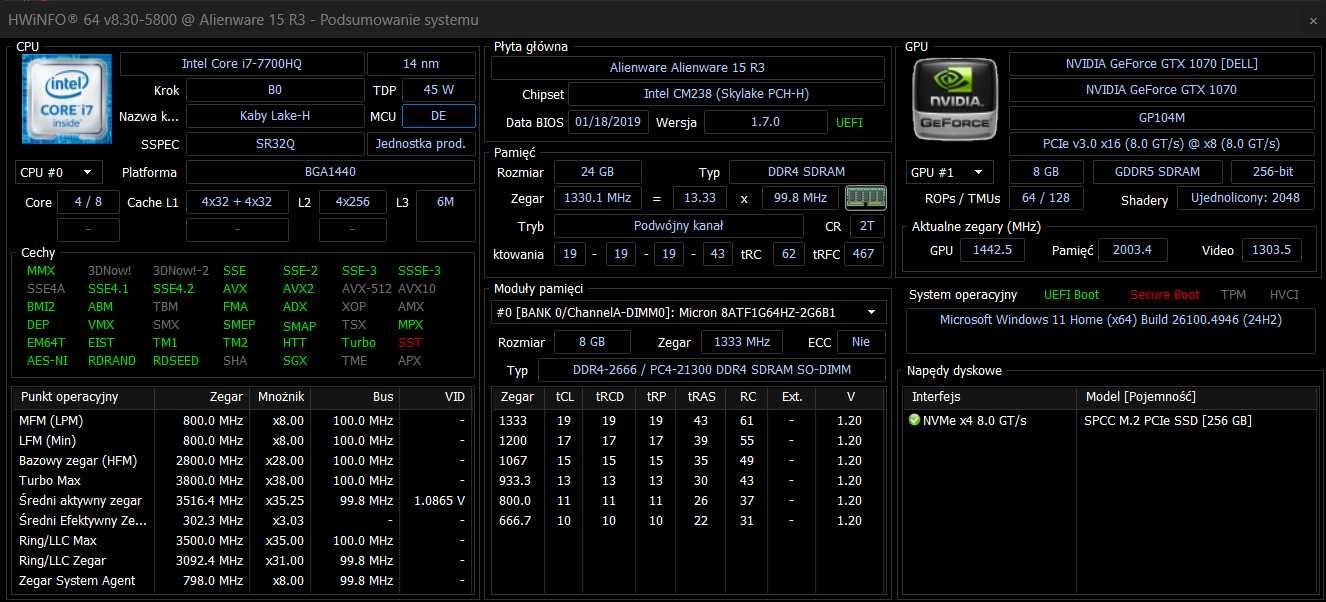Click the Intel Core i7-7700HQ name field

tap(241, 64)
